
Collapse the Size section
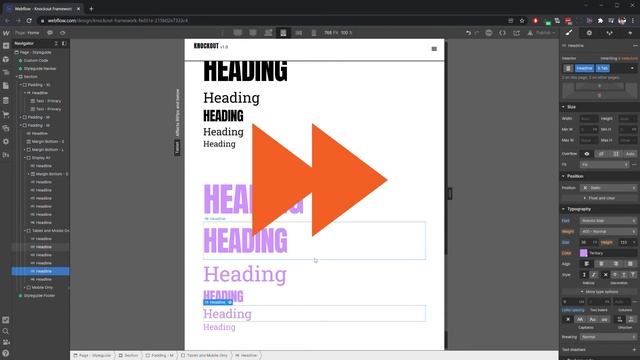pos(564,107)
